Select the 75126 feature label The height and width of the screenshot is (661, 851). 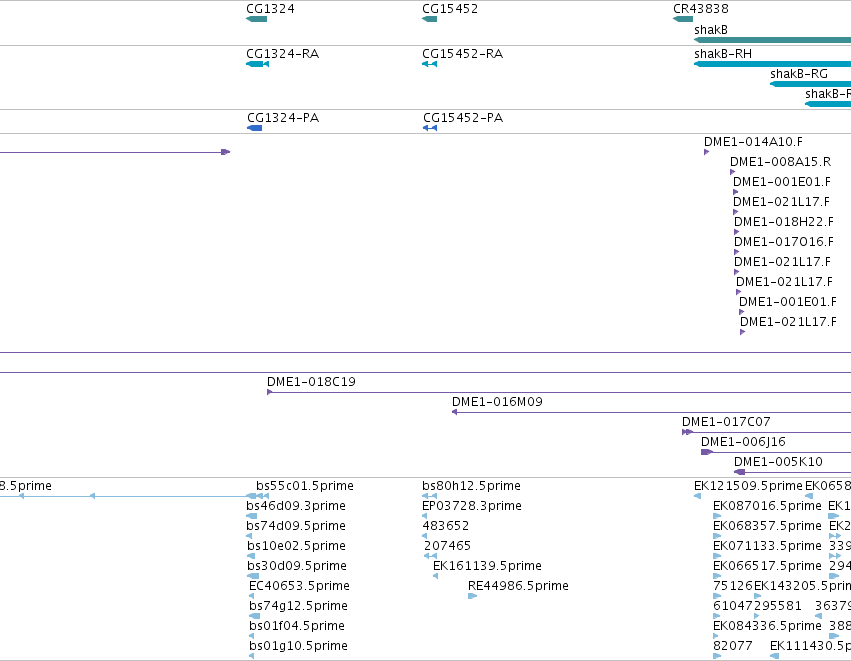point(733,586)
